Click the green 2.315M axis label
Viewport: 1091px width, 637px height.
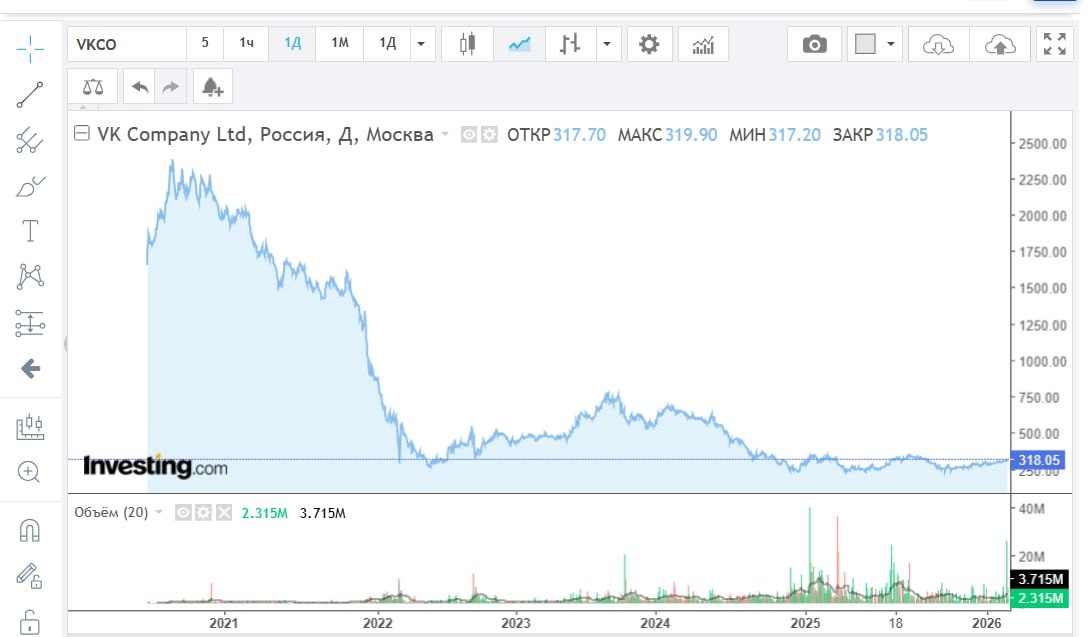[x=1039, y=598]
